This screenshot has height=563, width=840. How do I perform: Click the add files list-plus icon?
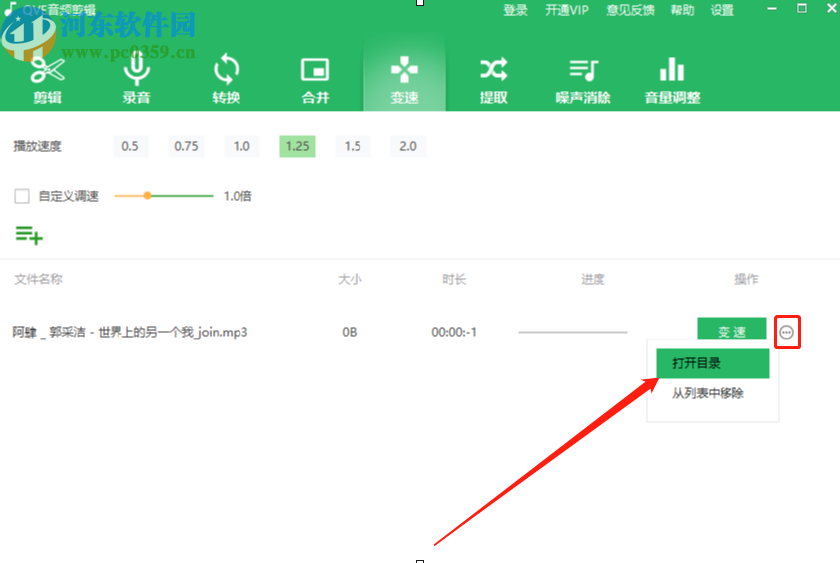coord(29,235)
